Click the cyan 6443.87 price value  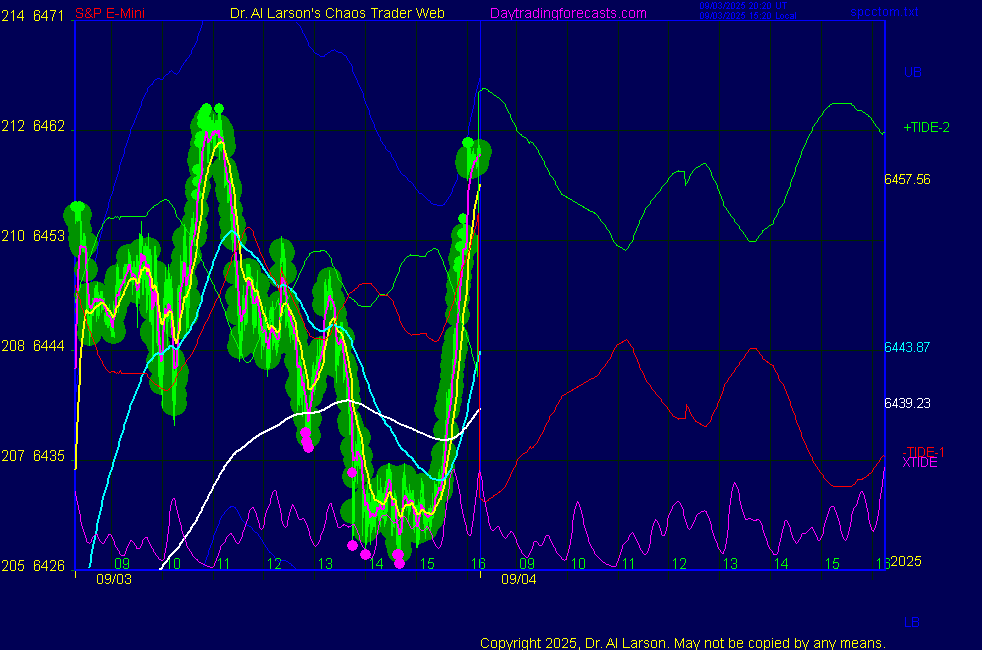tap(907, 347)
